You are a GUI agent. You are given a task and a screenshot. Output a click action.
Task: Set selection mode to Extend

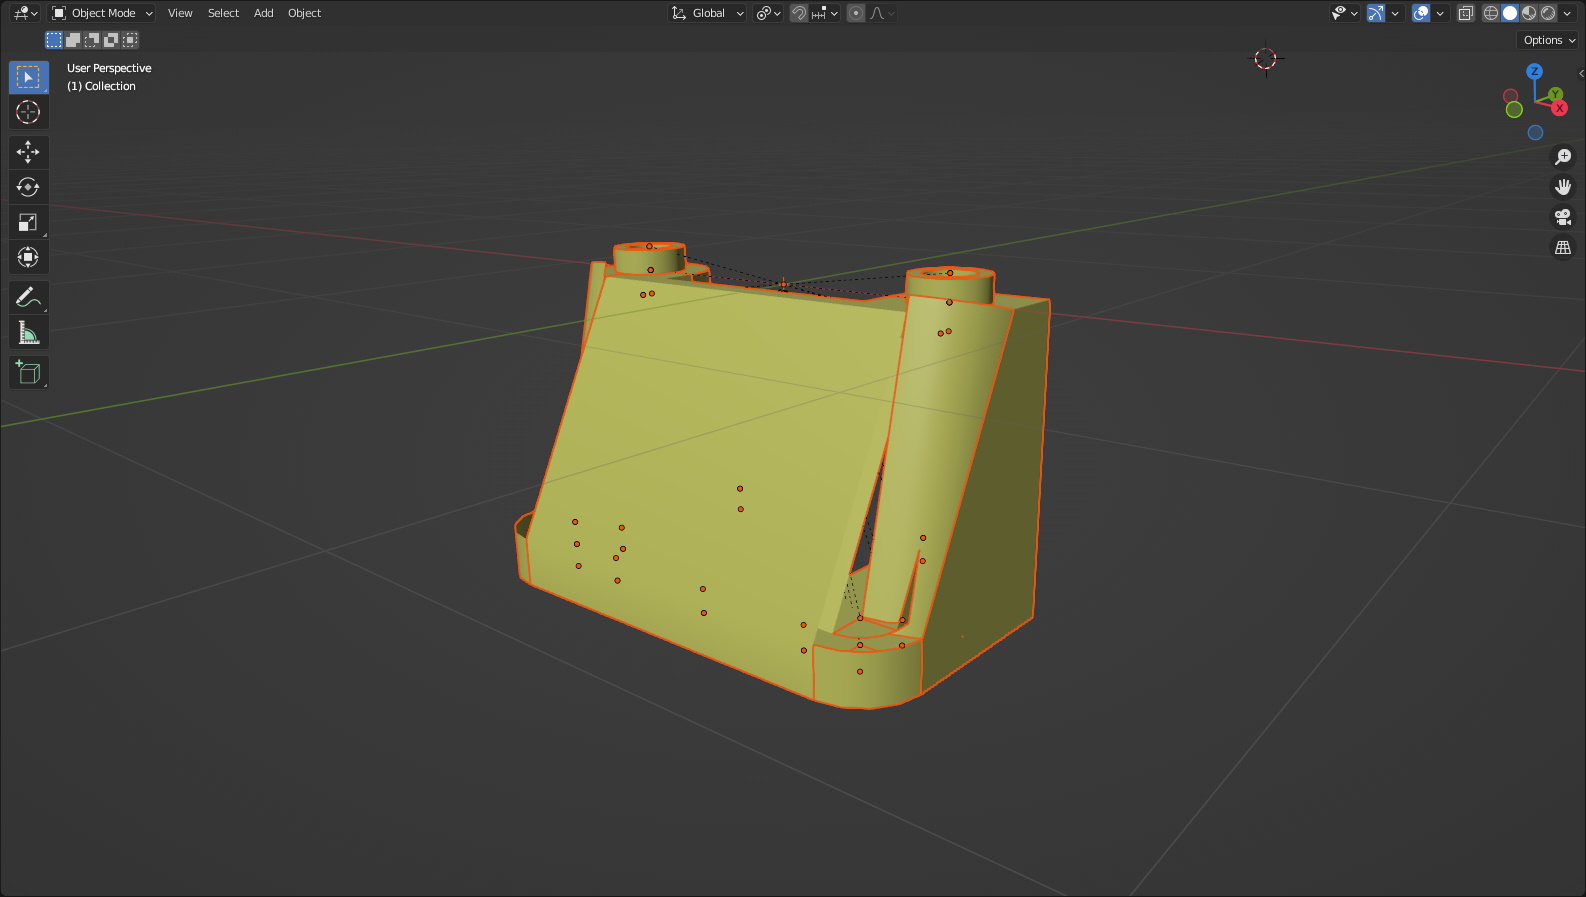point(73,40)
